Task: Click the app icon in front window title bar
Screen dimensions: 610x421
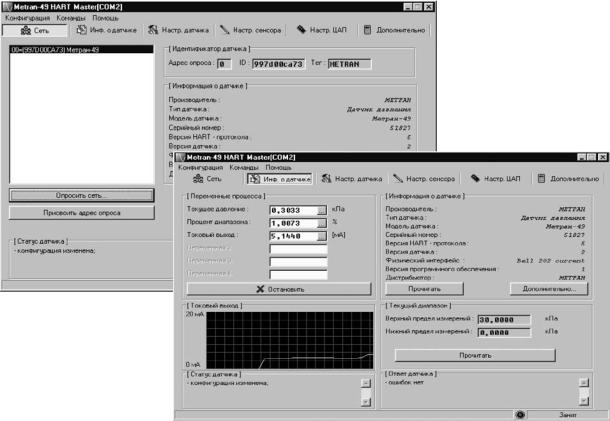Action: 181,157
